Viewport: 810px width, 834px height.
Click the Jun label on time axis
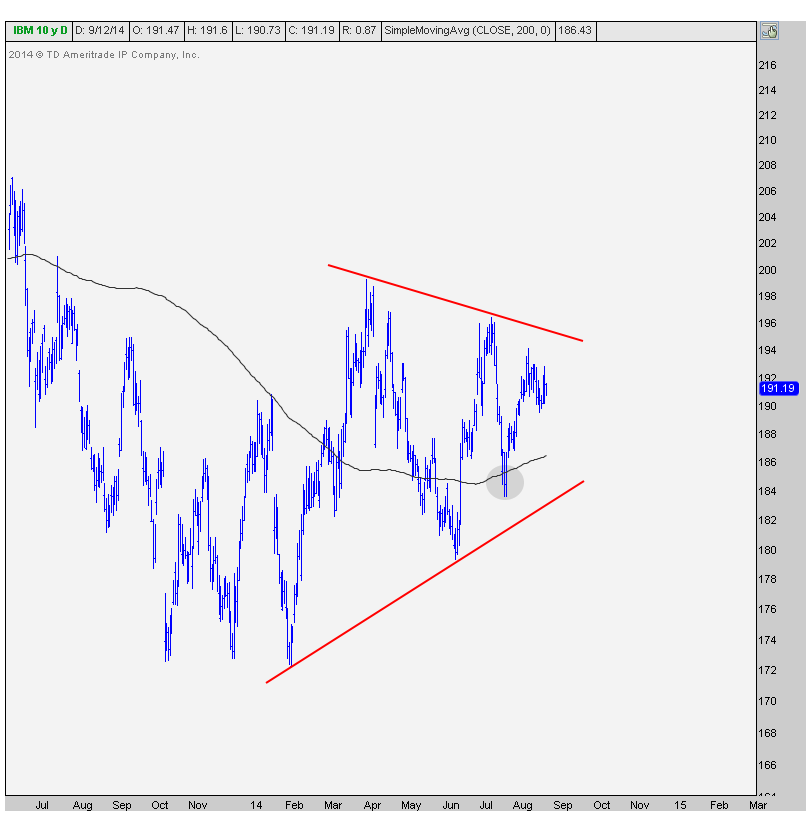pos(451,805)
